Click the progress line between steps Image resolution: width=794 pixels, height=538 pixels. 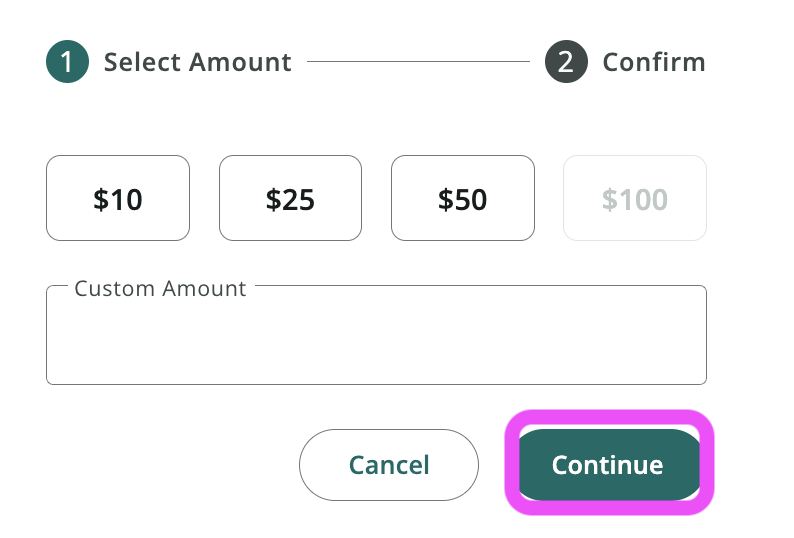click(x=418, y=62)
